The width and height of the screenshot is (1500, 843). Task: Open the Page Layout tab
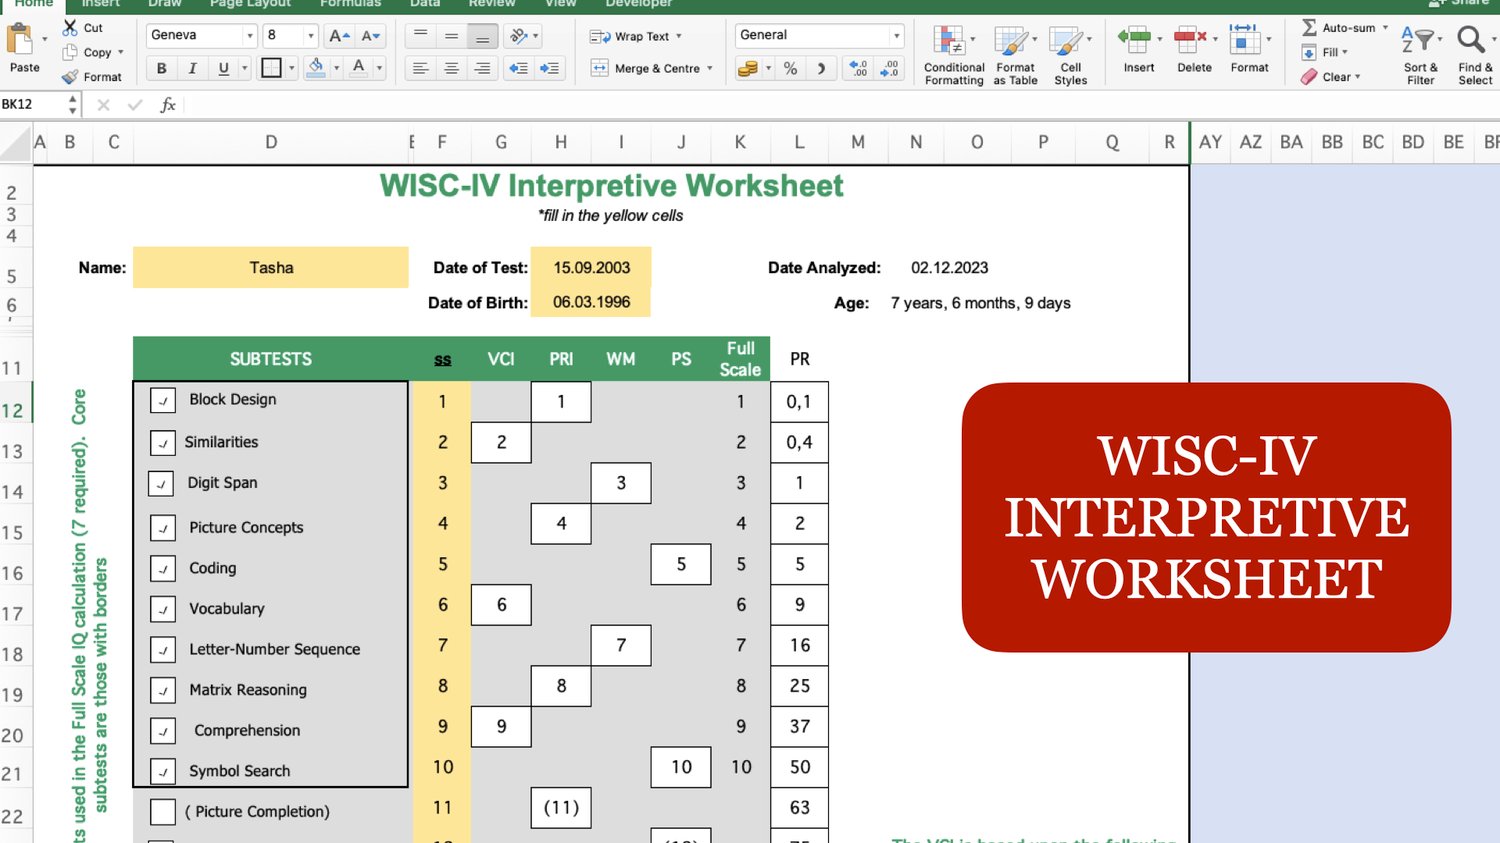[x=250, y=4]
